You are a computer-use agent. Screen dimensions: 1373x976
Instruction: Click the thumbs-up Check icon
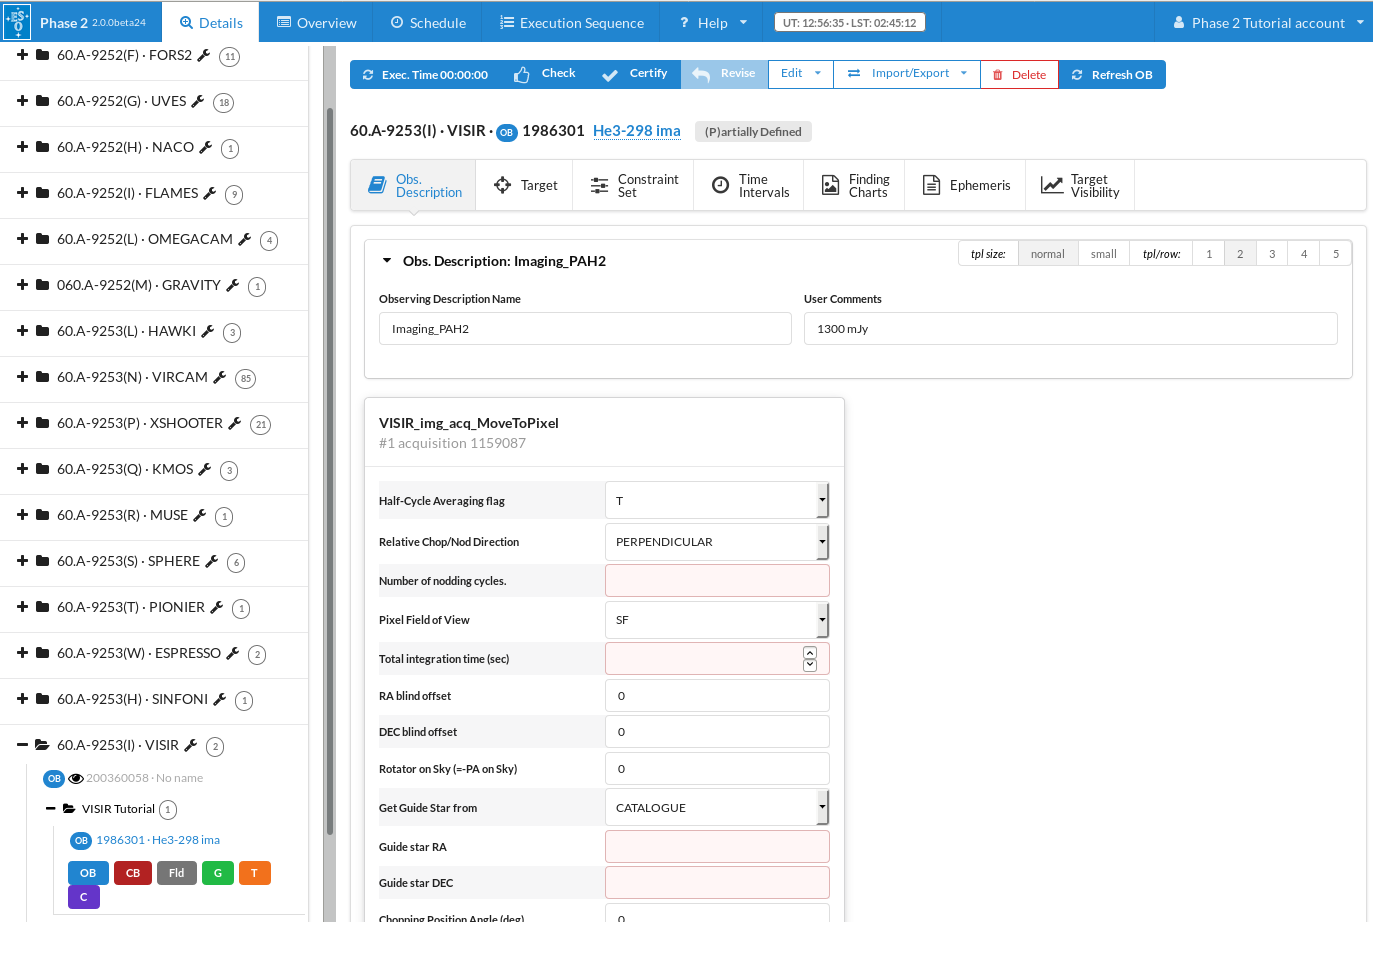(522, 74)
